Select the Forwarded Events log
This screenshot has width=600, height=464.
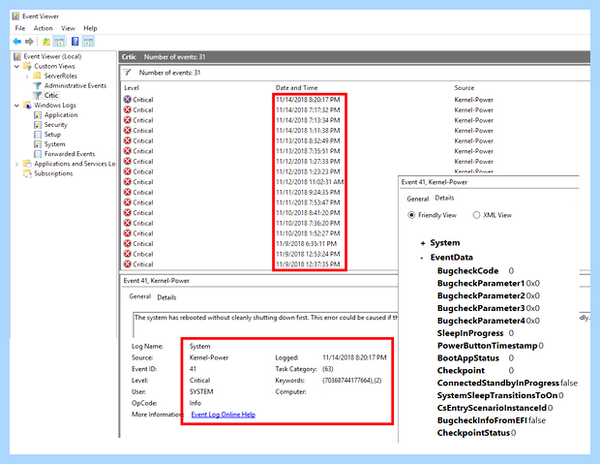[x=70, y=154]
